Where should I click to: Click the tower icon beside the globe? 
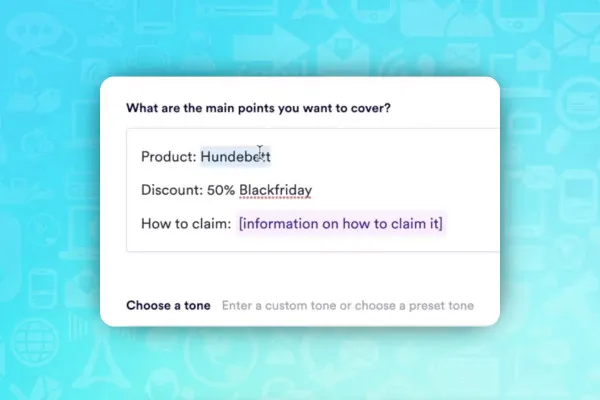click(103, 362)
